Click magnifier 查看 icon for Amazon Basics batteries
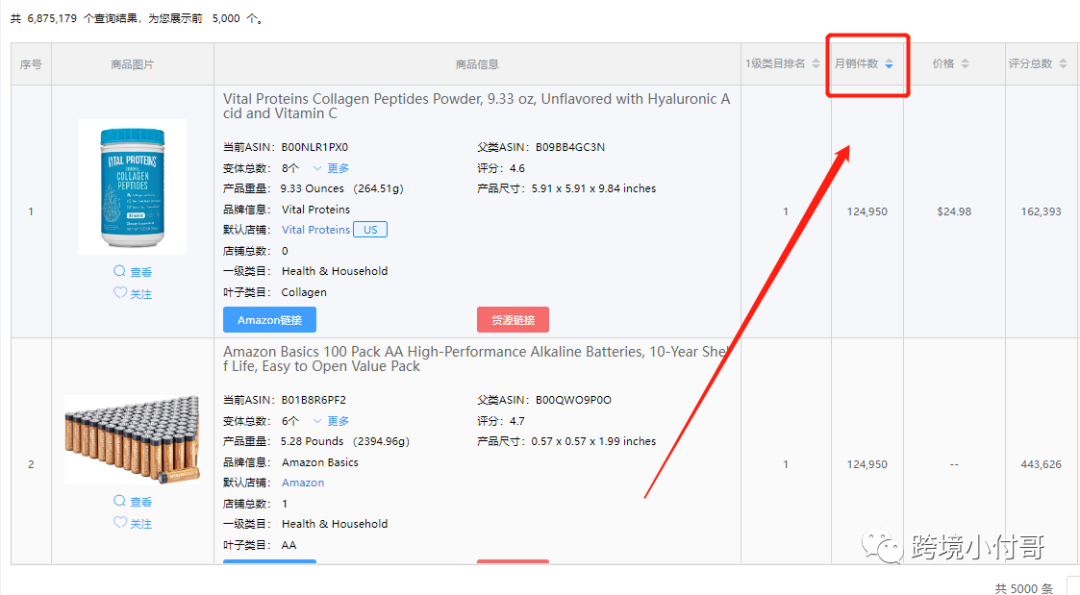The height and width of the screenshot is (595, 1080). tap(120, 501)
